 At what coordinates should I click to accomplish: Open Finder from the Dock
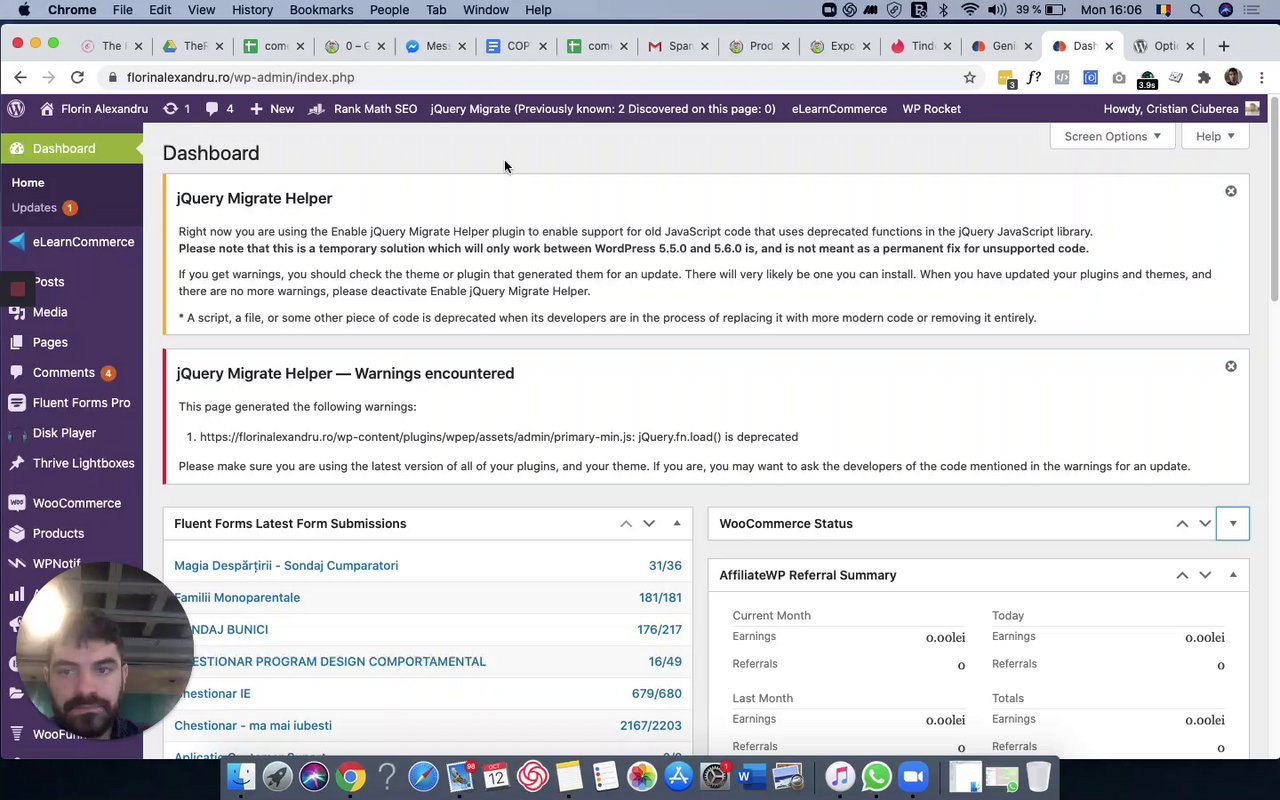pyautogui.click(x=241, y=777)
